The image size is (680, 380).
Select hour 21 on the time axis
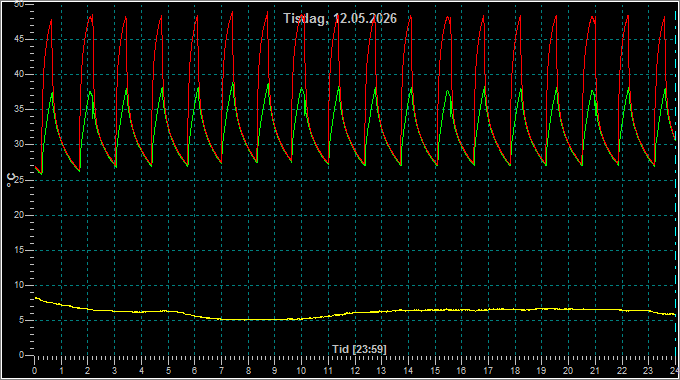coord(595,371)
